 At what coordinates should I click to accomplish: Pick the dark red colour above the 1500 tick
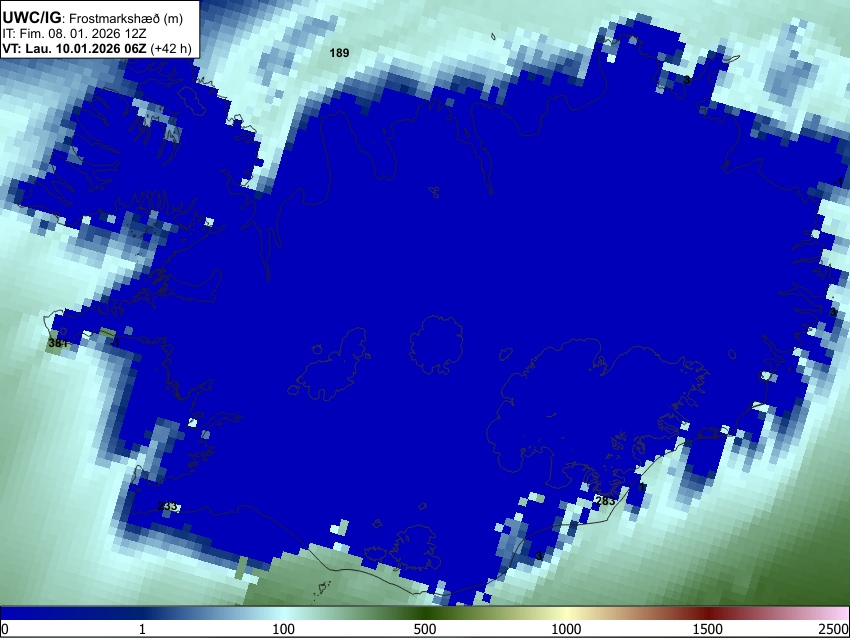pyautogui.click(x=708, y=614)
